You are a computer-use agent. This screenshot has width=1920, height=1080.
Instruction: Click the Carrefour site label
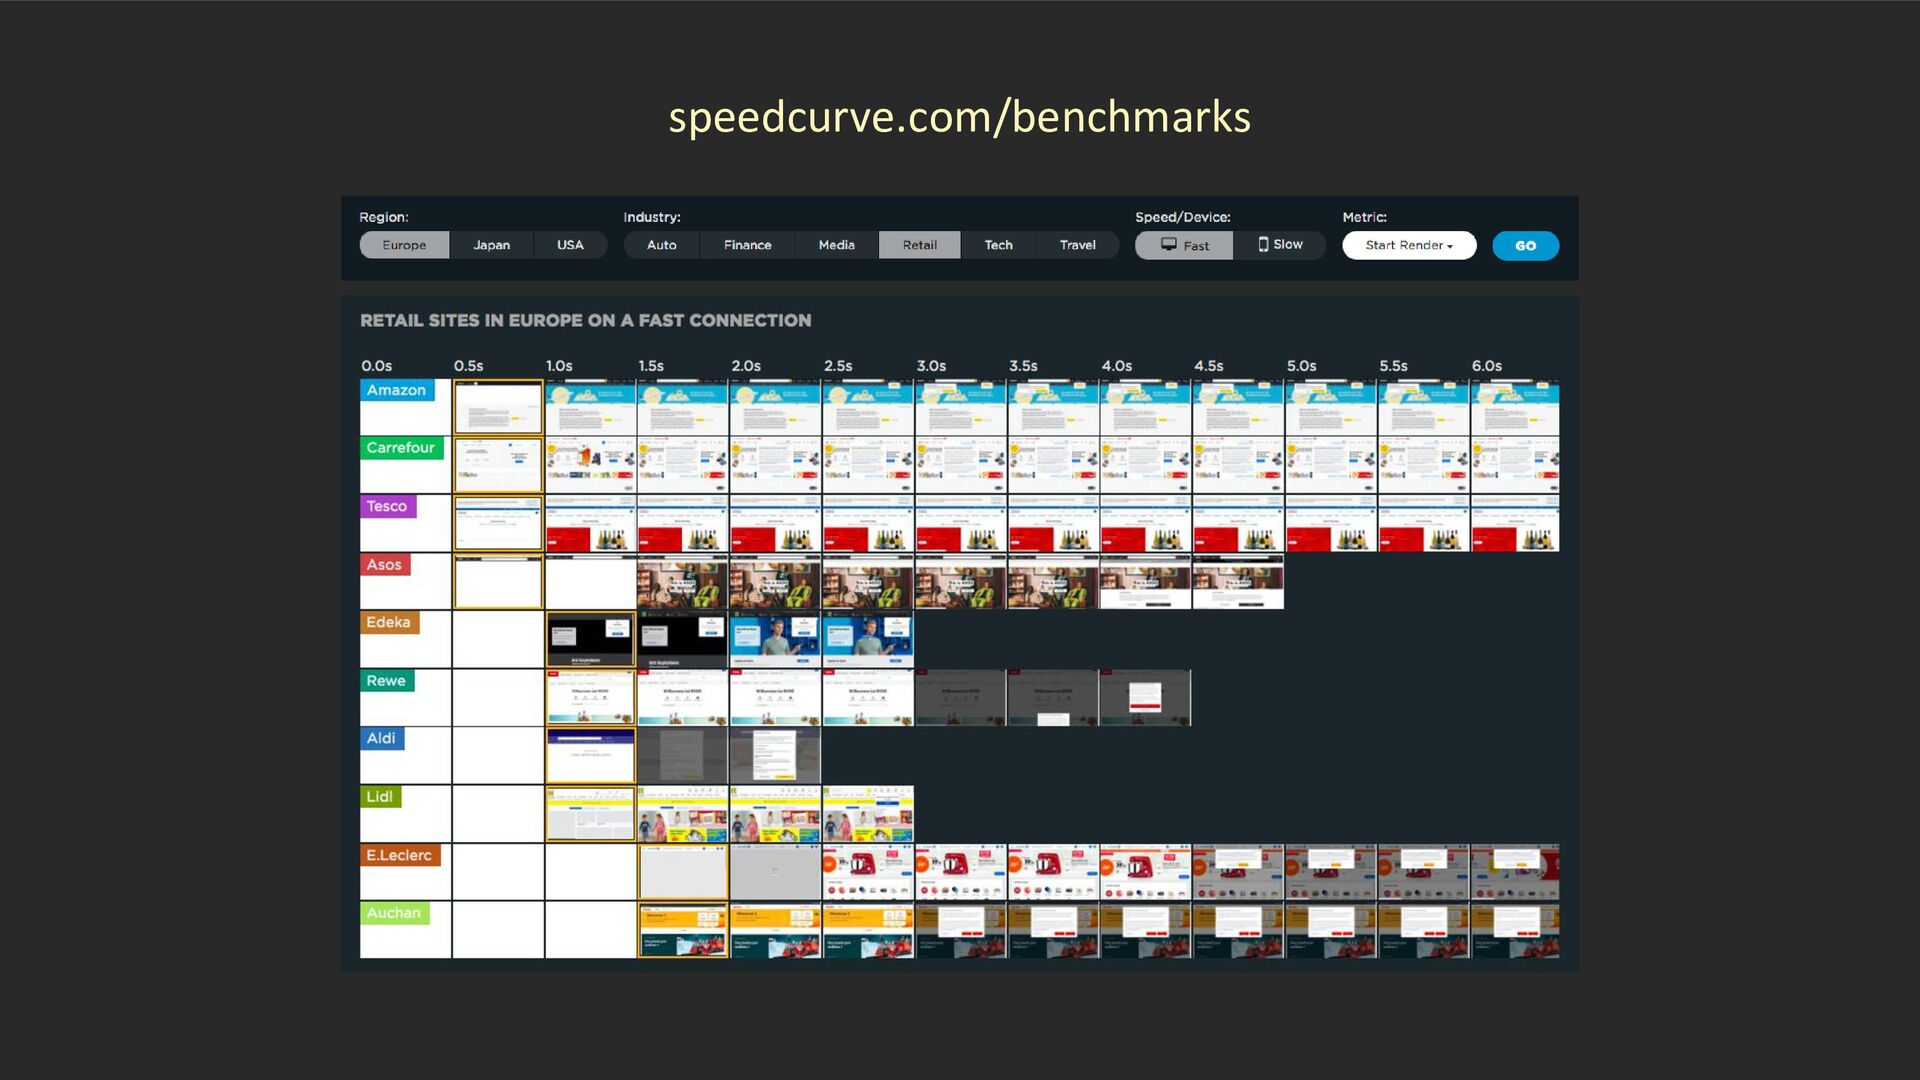(401, 448)
